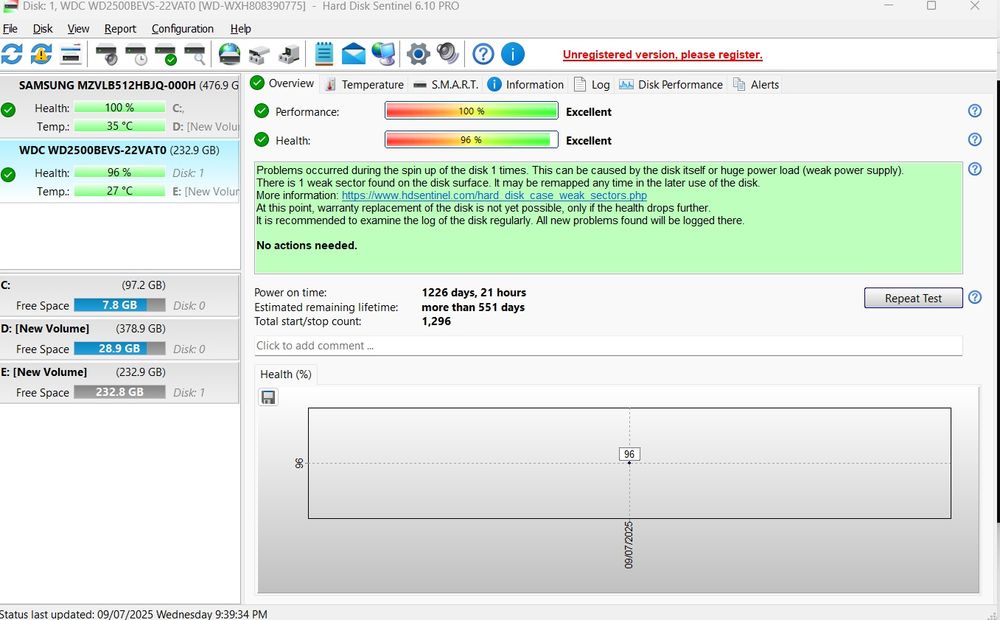Click help icon beside Performance bar
The width and height of the screenshot is (1000, 620).
pos(974,110)
